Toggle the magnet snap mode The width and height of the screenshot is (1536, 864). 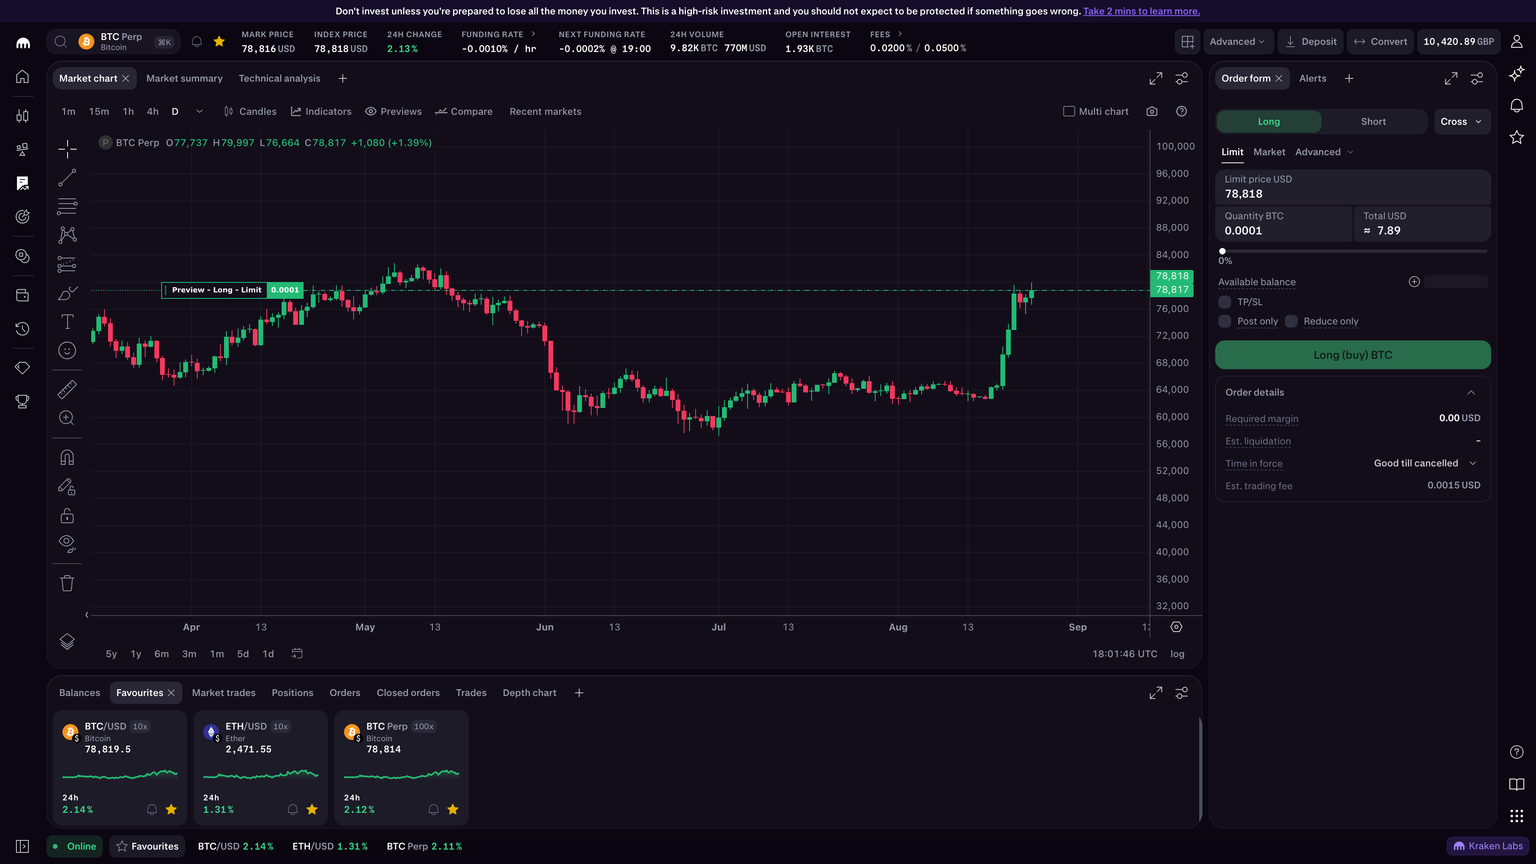click(x=67, y=457)
